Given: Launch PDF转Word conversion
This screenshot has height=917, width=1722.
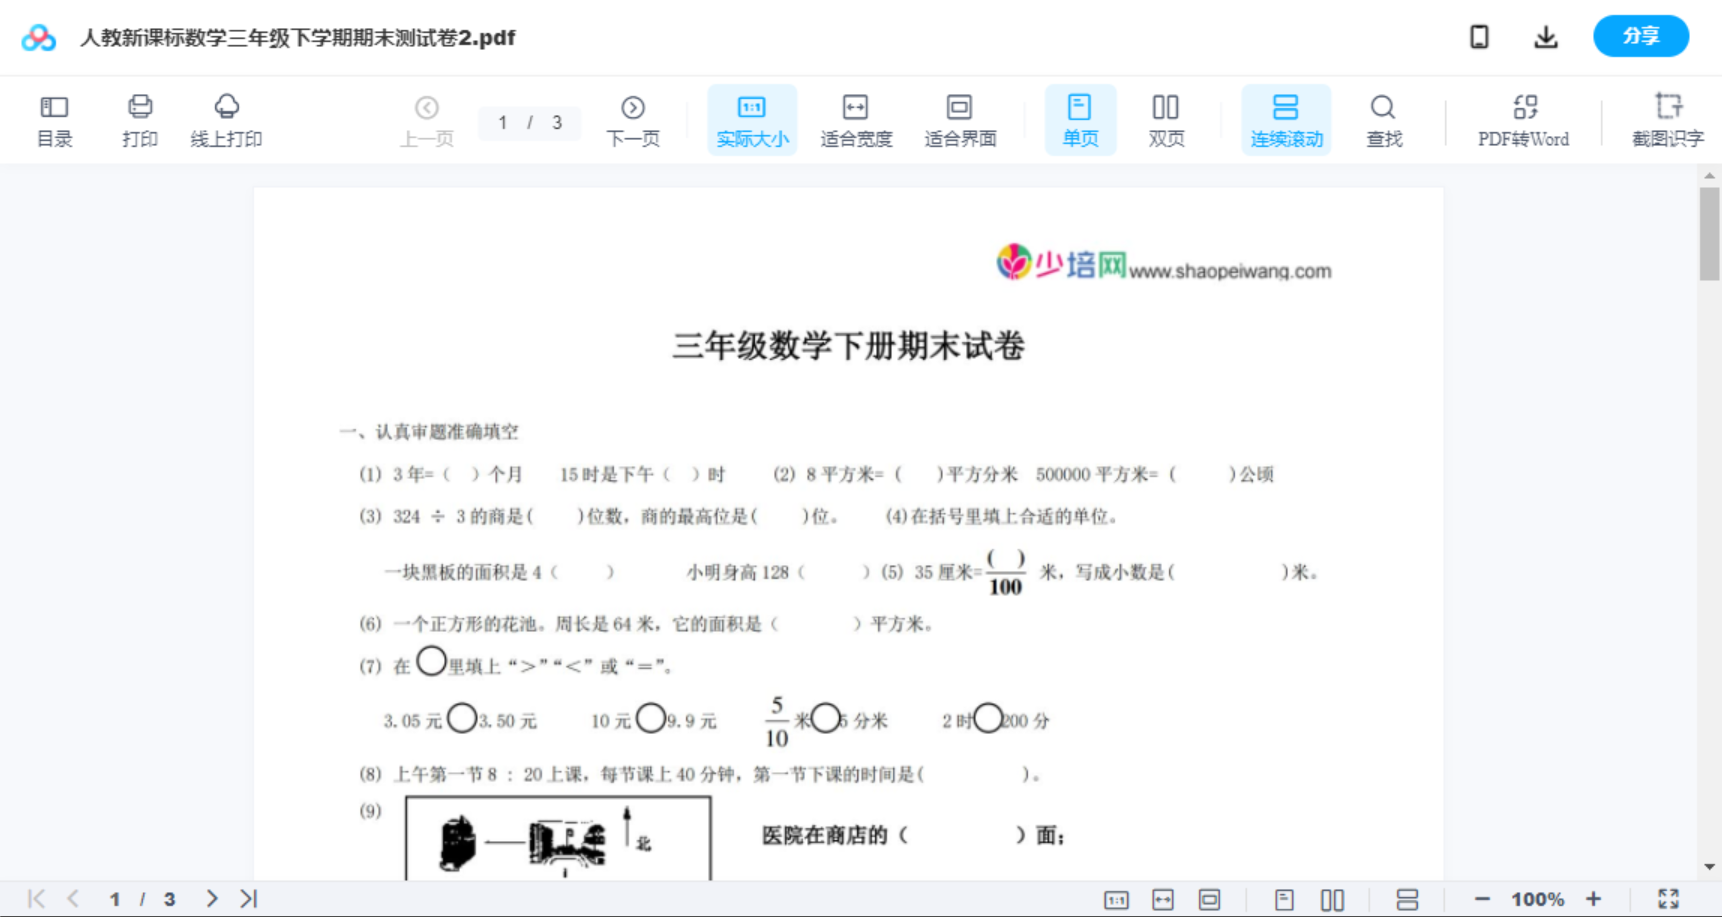Looking at the screenshot, I should pos(1522,119).
